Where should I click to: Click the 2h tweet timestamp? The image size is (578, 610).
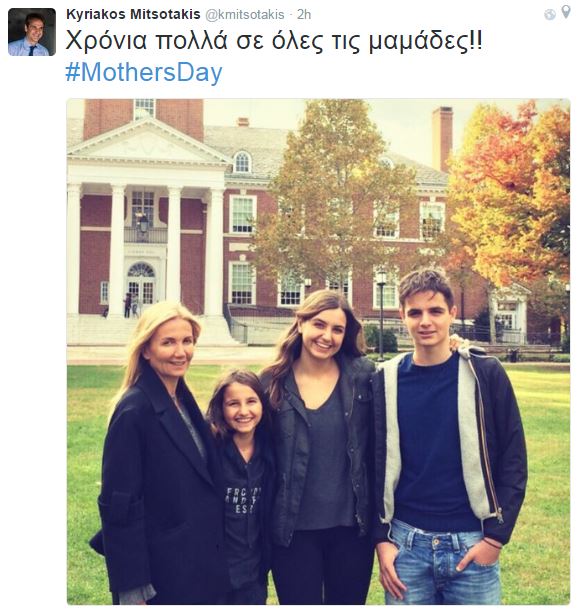pos(304,15)
